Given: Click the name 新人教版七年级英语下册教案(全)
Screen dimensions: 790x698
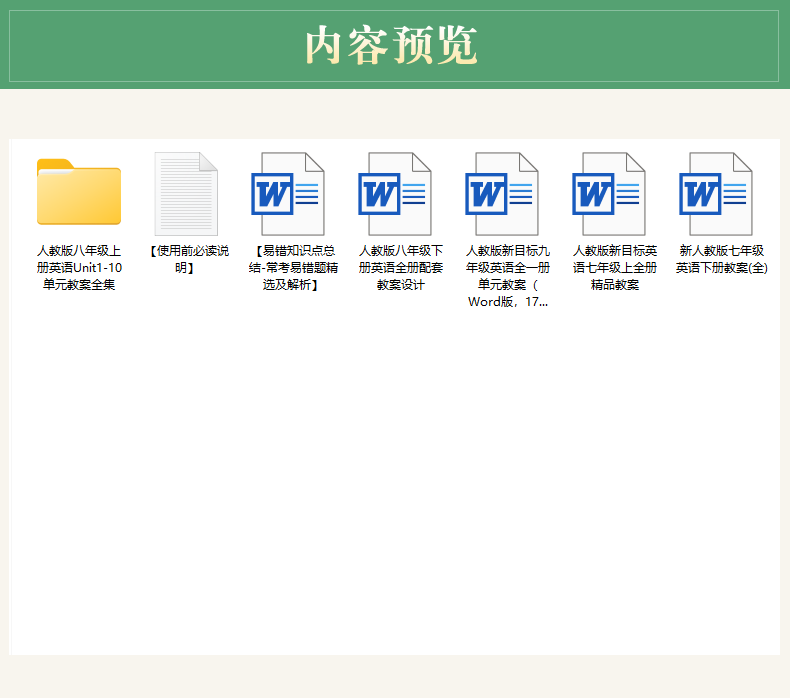Looking at the screenshot, I should click(x=721, y=259).
